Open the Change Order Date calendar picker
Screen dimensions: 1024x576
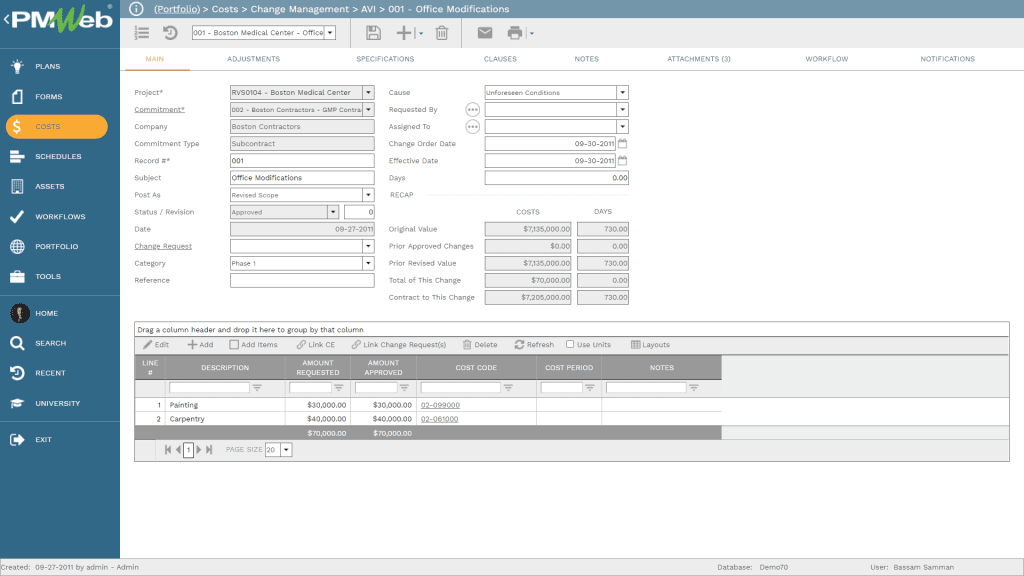(622, 144)
